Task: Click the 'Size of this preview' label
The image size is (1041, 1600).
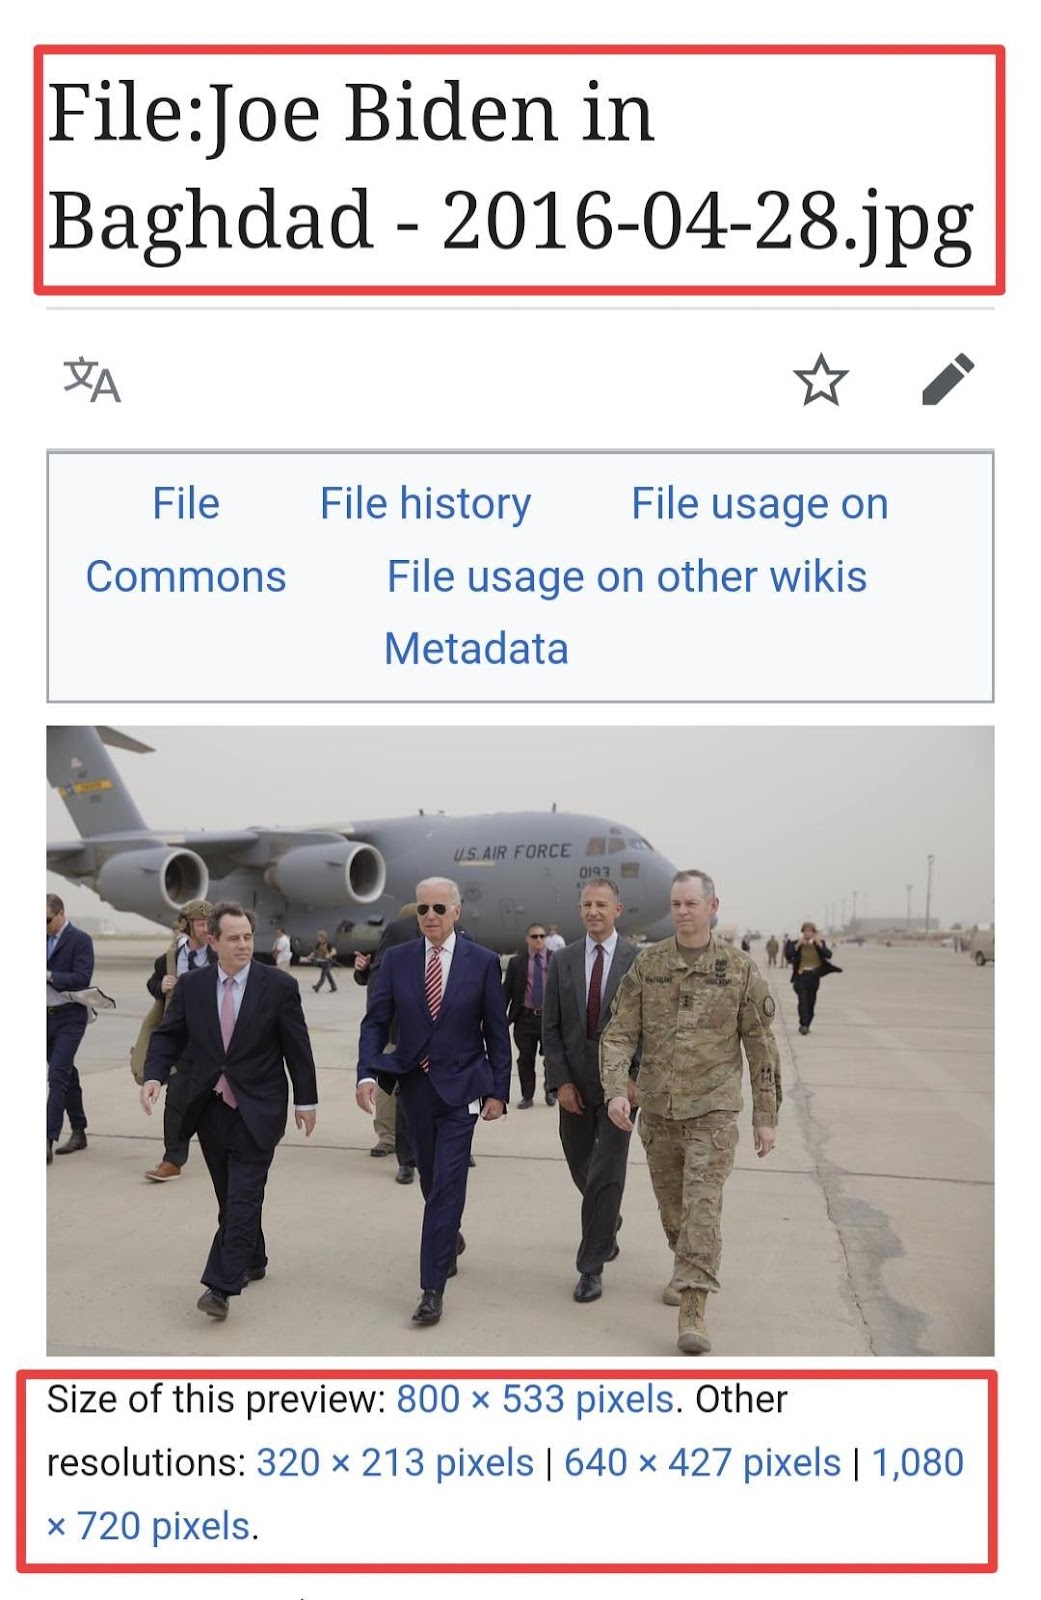Action: [x=216, y=1399]
